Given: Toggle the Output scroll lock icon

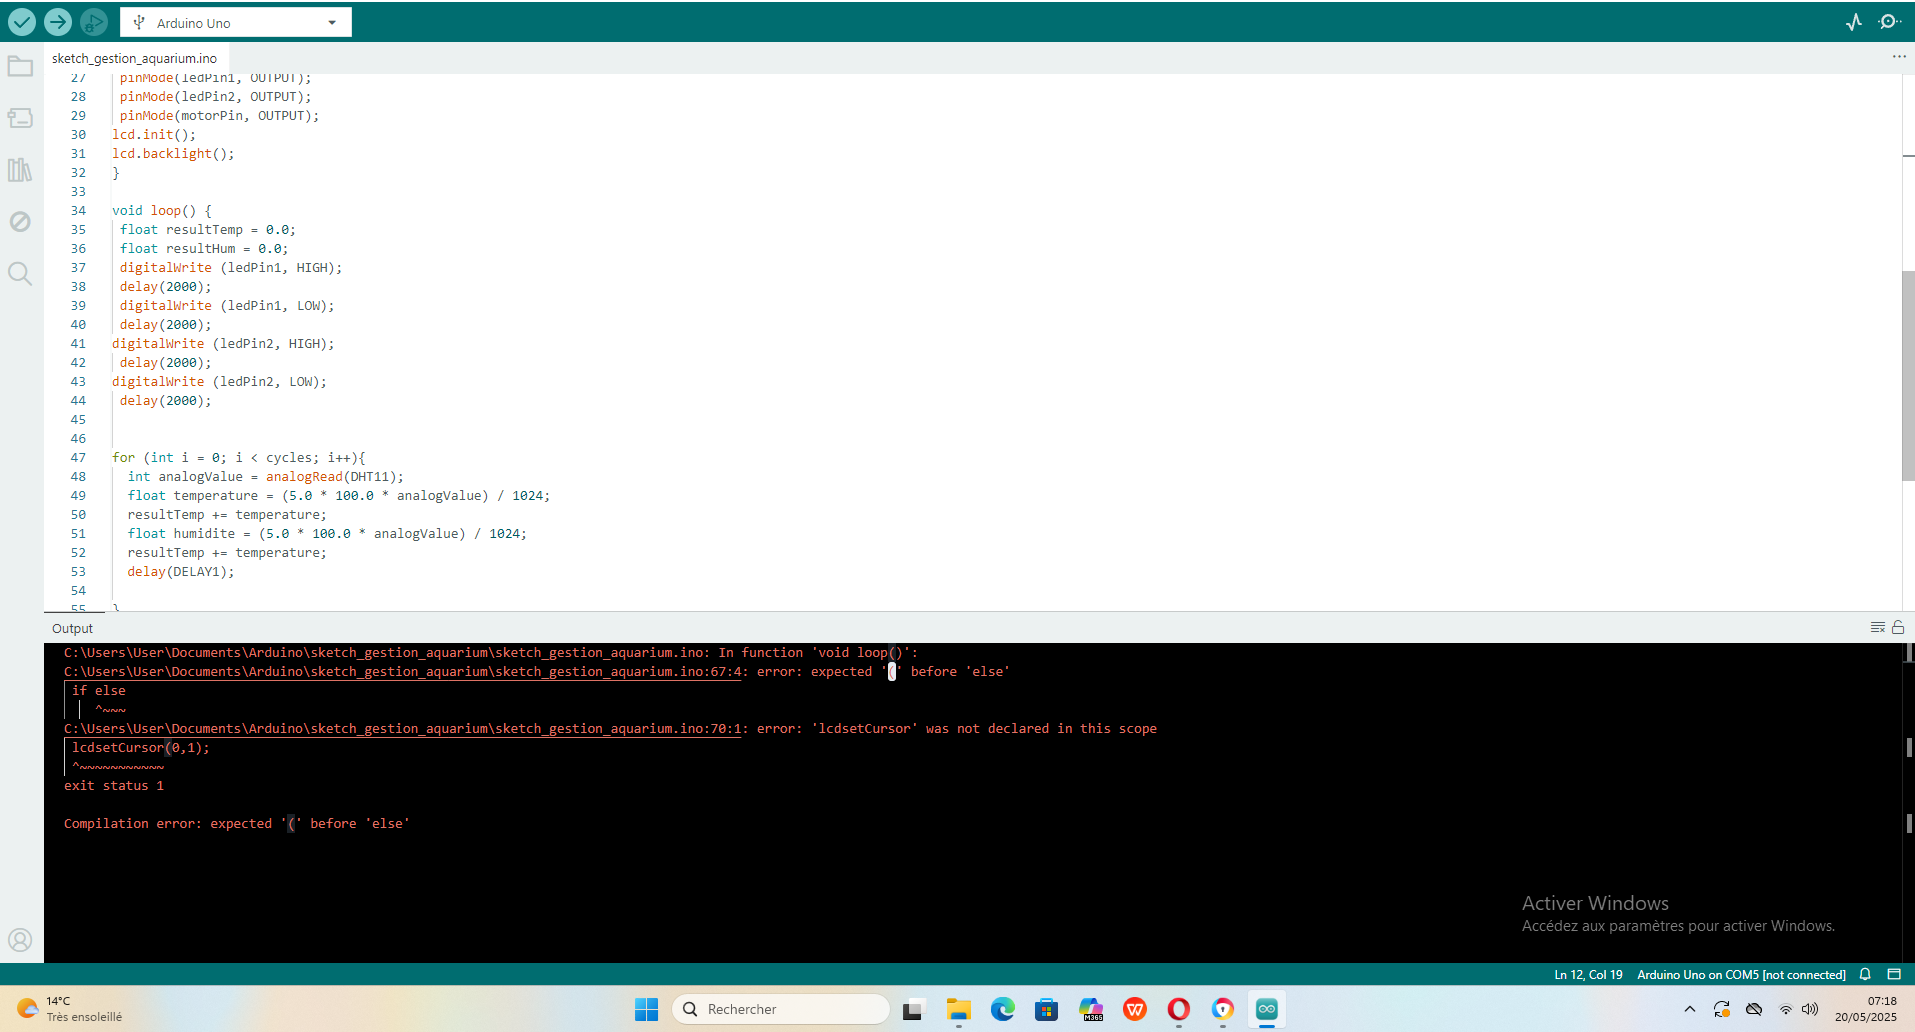Looking at the screenshot, I should pyautogui.click(x=1898, y=627).
